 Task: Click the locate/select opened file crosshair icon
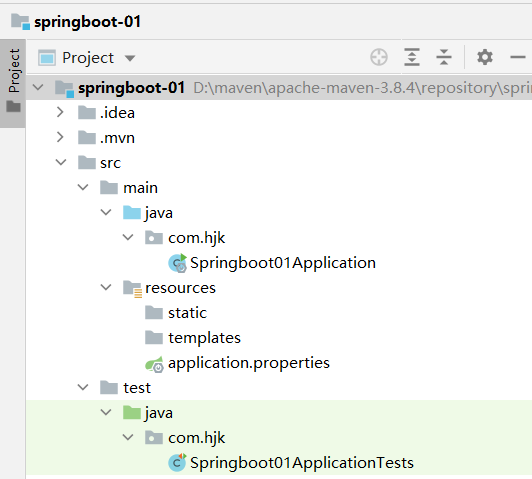(379, 57)
